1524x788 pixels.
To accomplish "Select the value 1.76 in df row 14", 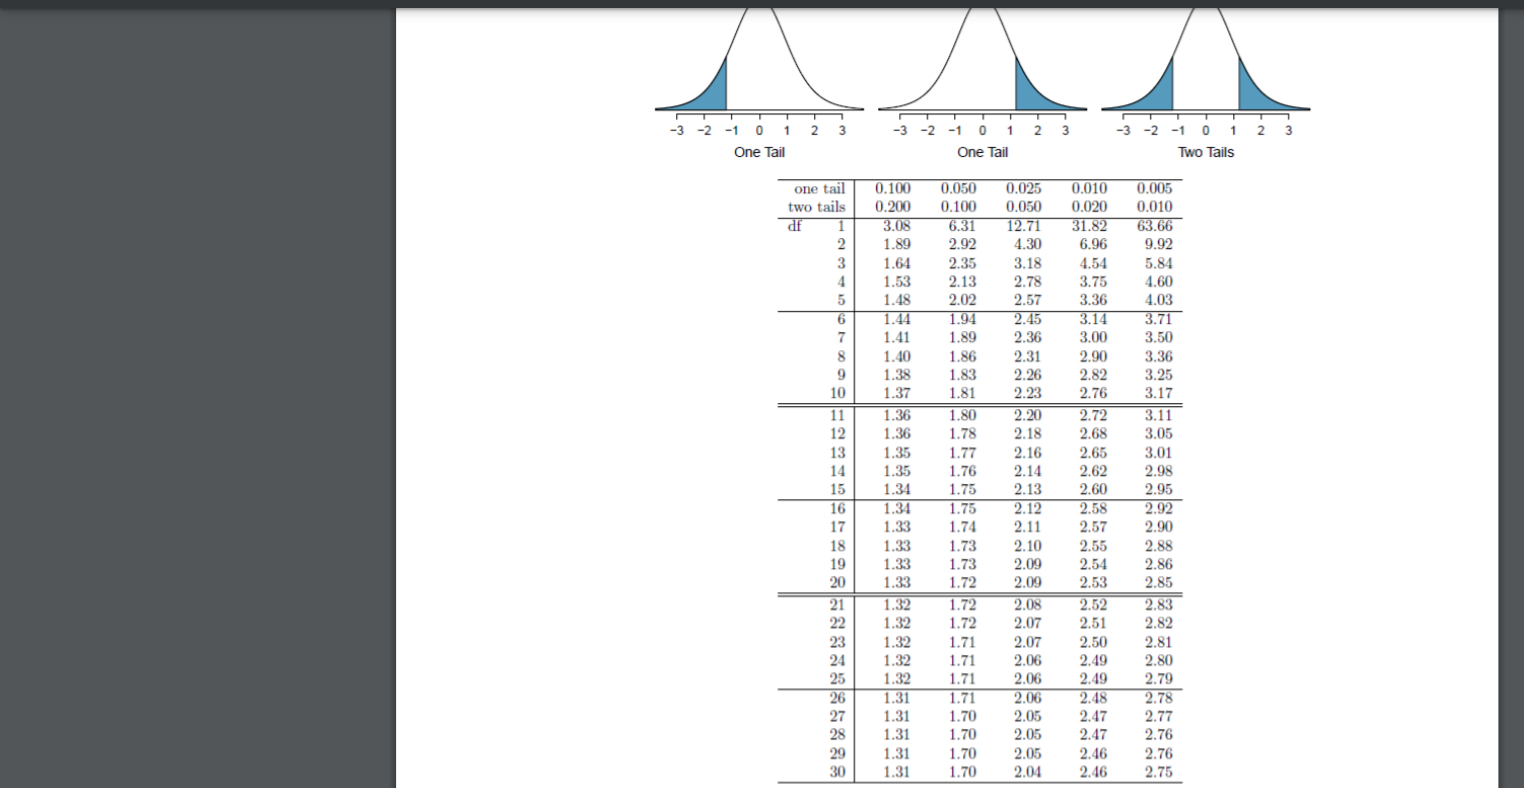I will pos(962,470).
